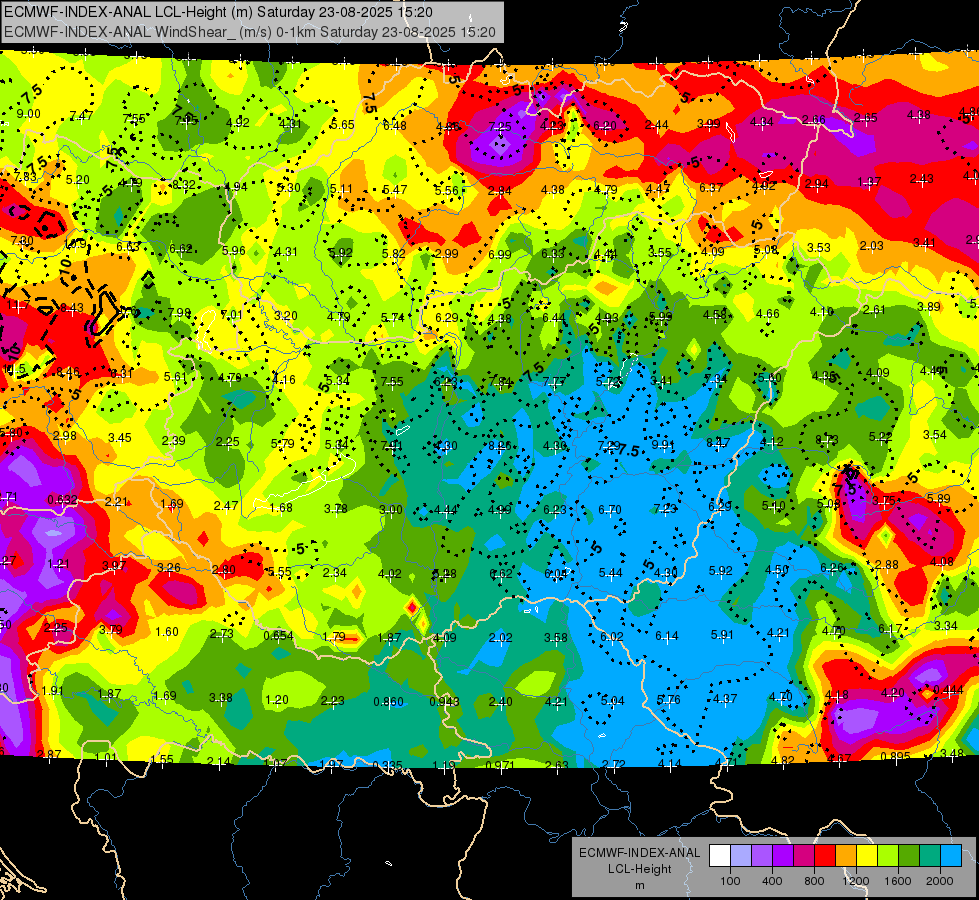Image resolution: width=979 pixels, height=900 pixels.
Task: Click the wind shear value '9.91'
Action: (x=662, y=445)
